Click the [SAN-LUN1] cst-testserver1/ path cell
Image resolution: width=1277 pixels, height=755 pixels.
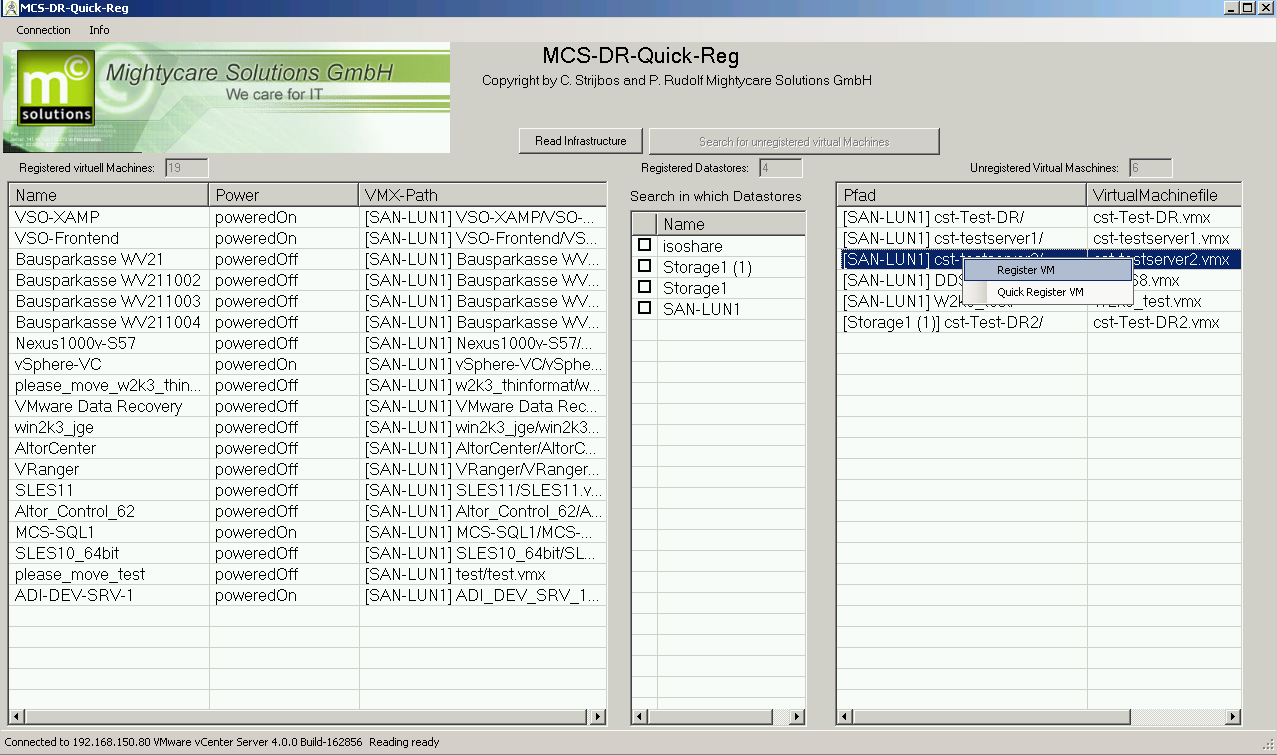tap(962, 238)
